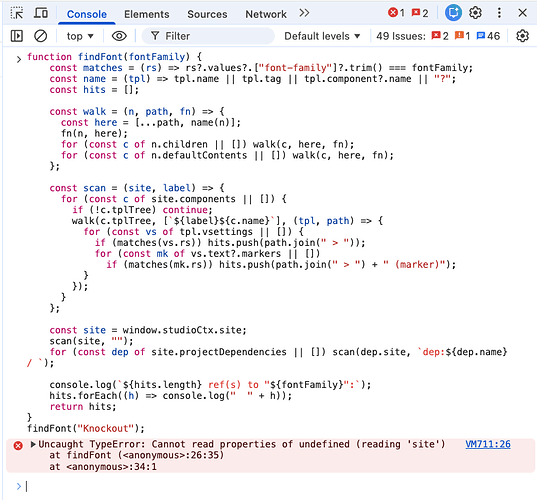
Task: Open the console settings gear icon
Action: [522, 36]
